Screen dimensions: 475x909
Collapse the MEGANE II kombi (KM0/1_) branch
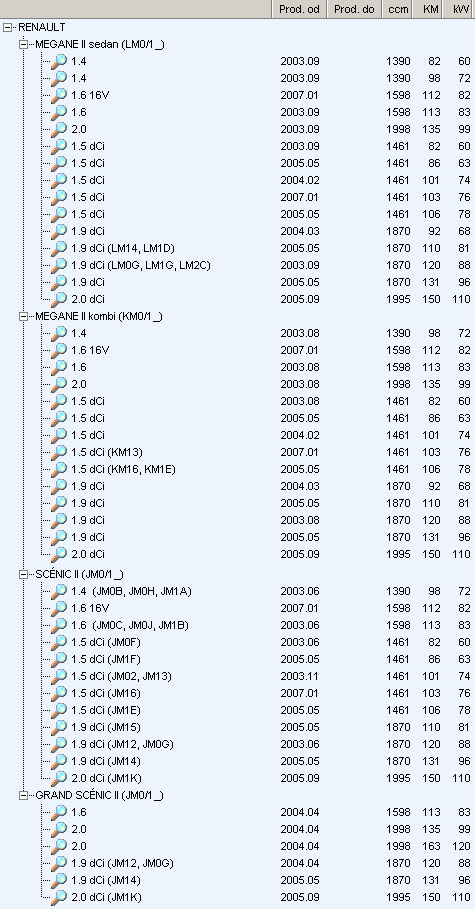pyautogui.click(x=23, y=317)
